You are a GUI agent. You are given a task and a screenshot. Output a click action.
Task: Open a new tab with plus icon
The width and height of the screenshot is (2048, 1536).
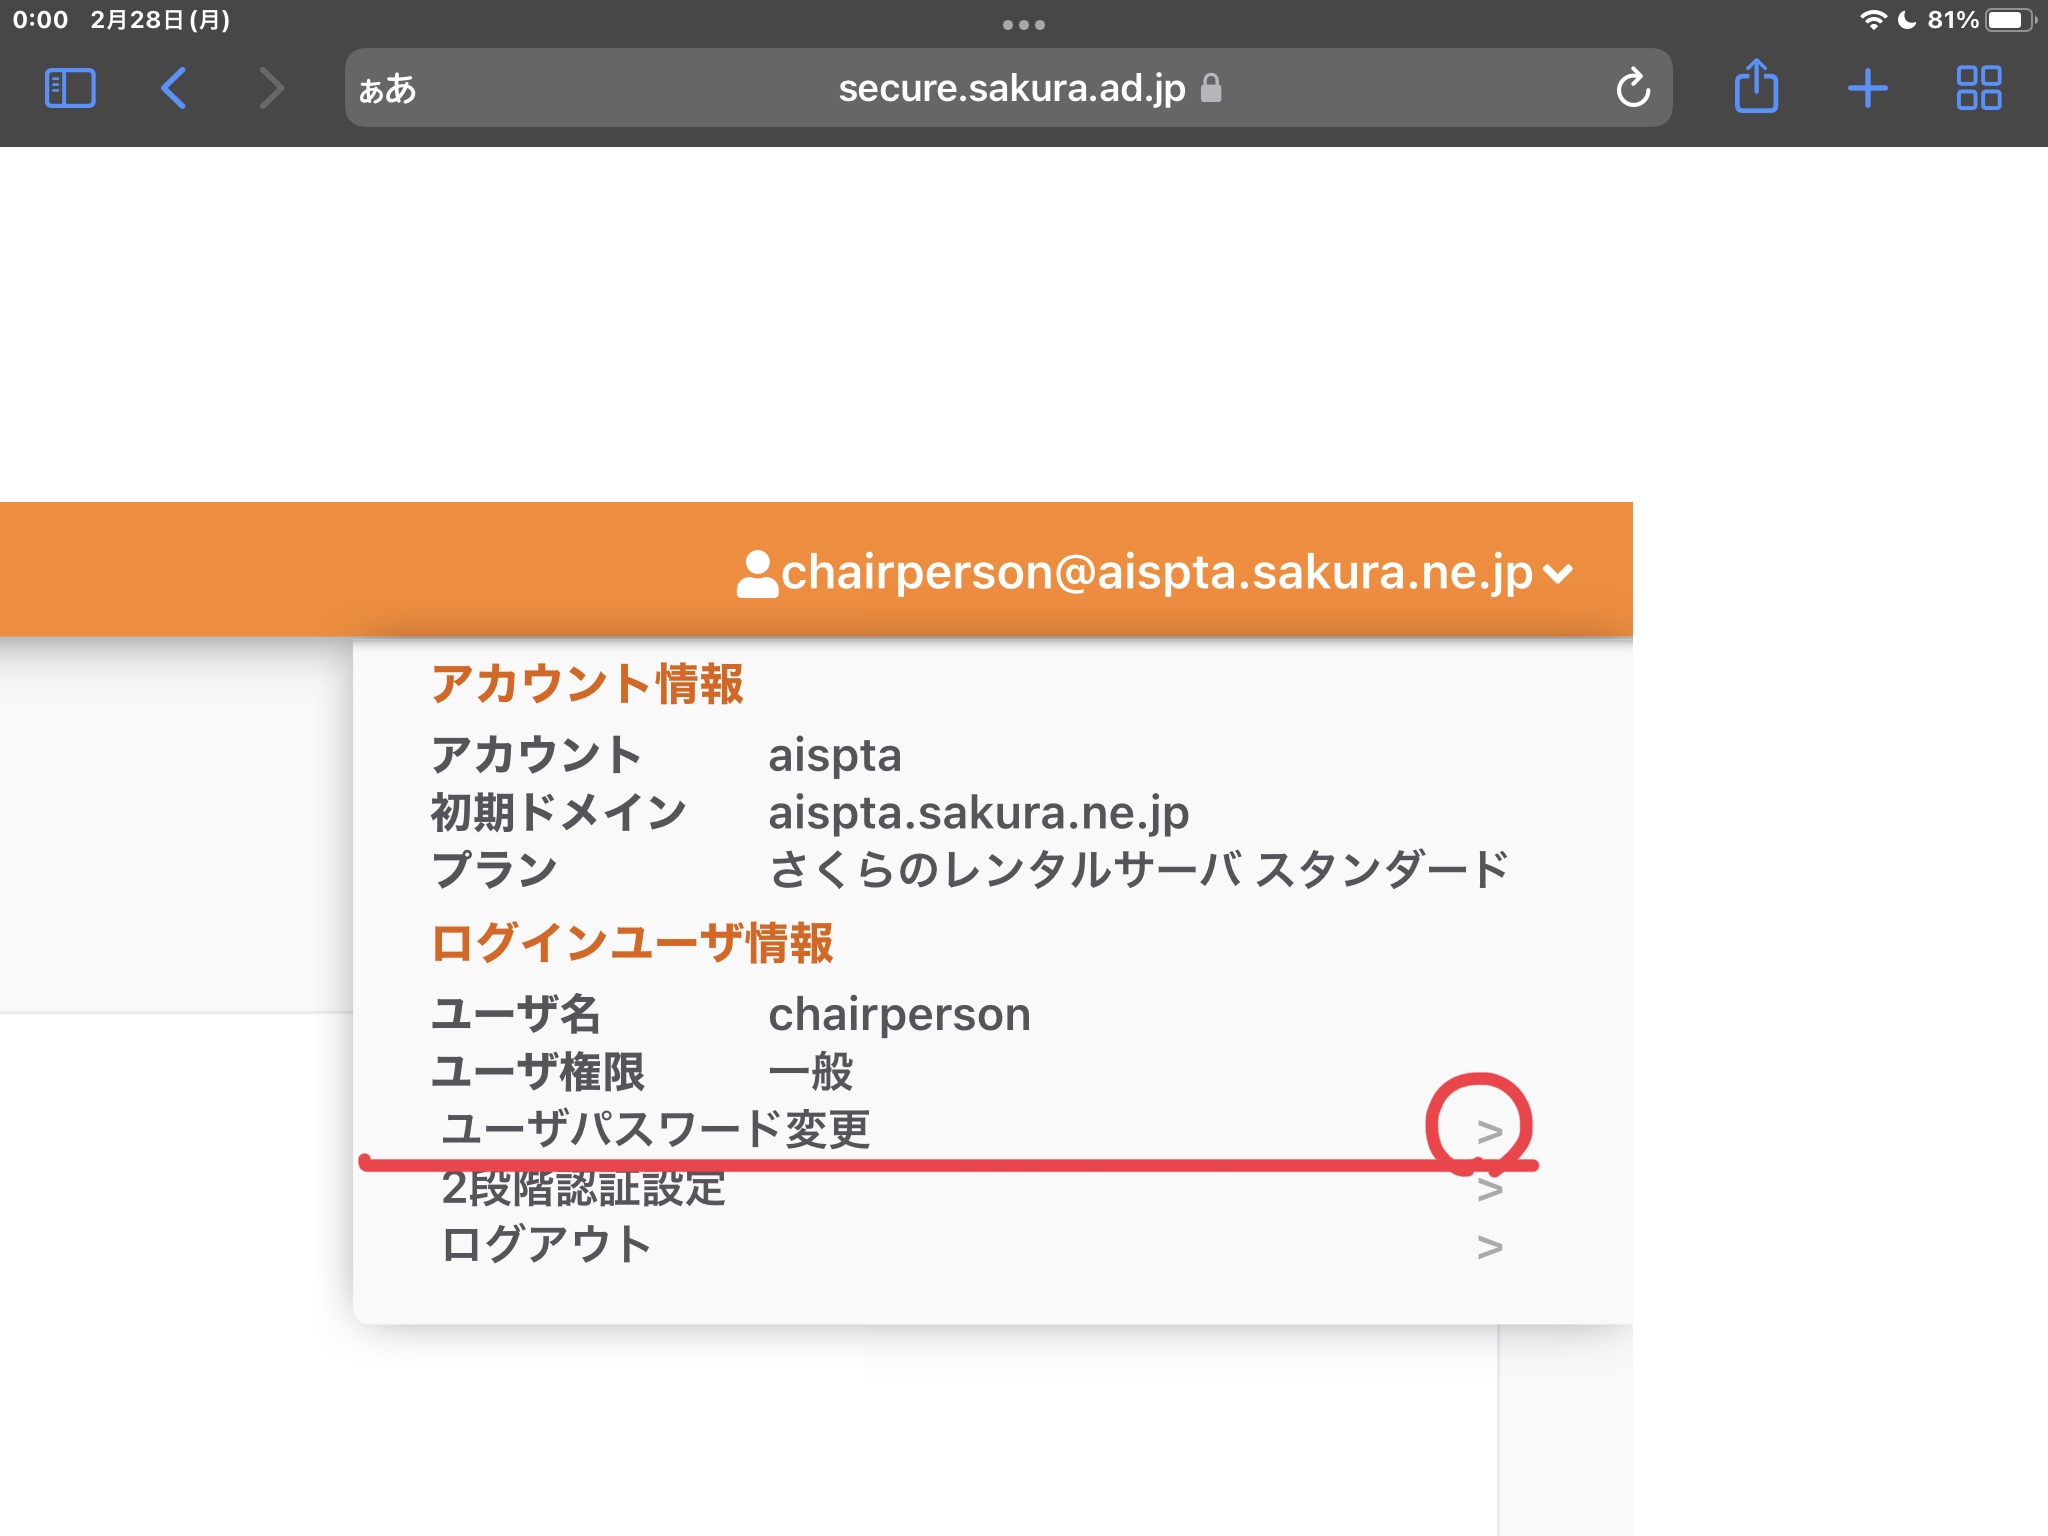[x=1867, y=88]
